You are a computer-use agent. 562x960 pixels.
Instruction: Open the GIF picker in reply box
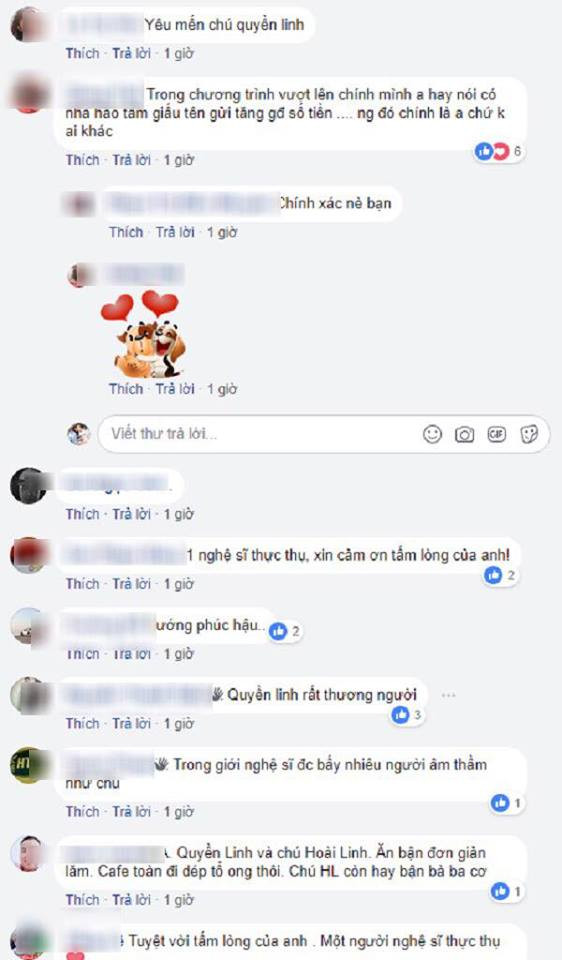(496, 434)
